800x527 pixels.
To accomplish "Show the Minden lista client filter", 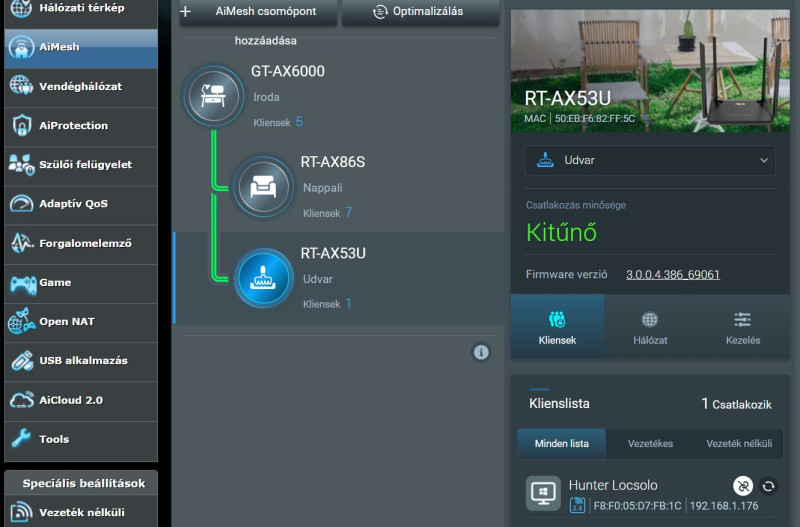I will pos(561,443).
